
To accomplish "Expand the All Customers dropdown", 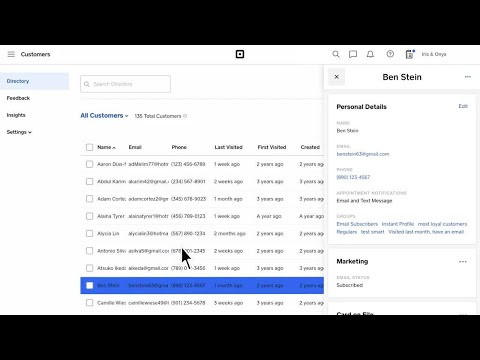I will click(x=104, y=116).
